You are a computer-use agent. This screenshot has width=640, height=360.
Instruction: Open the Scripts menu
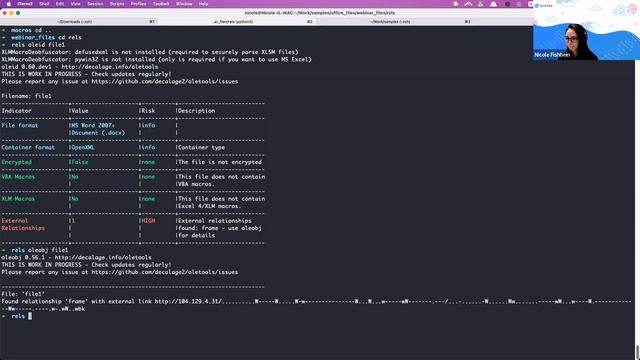[x=117, y=4]
